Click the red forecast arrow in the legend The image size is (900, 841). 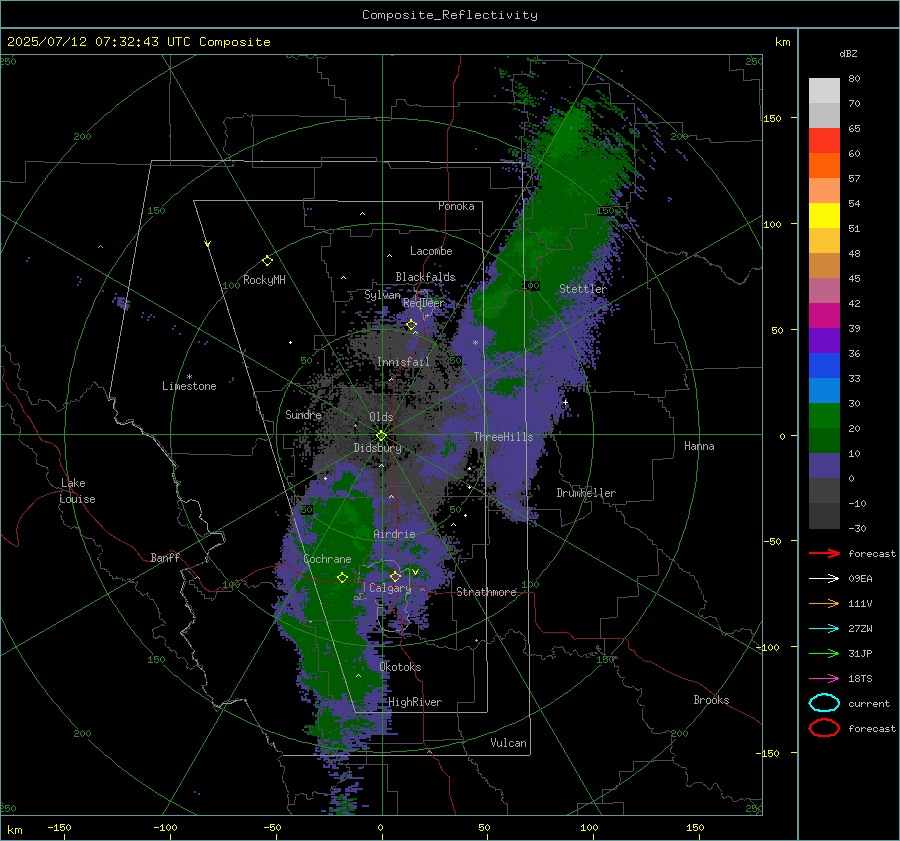[x=824, y=553]
